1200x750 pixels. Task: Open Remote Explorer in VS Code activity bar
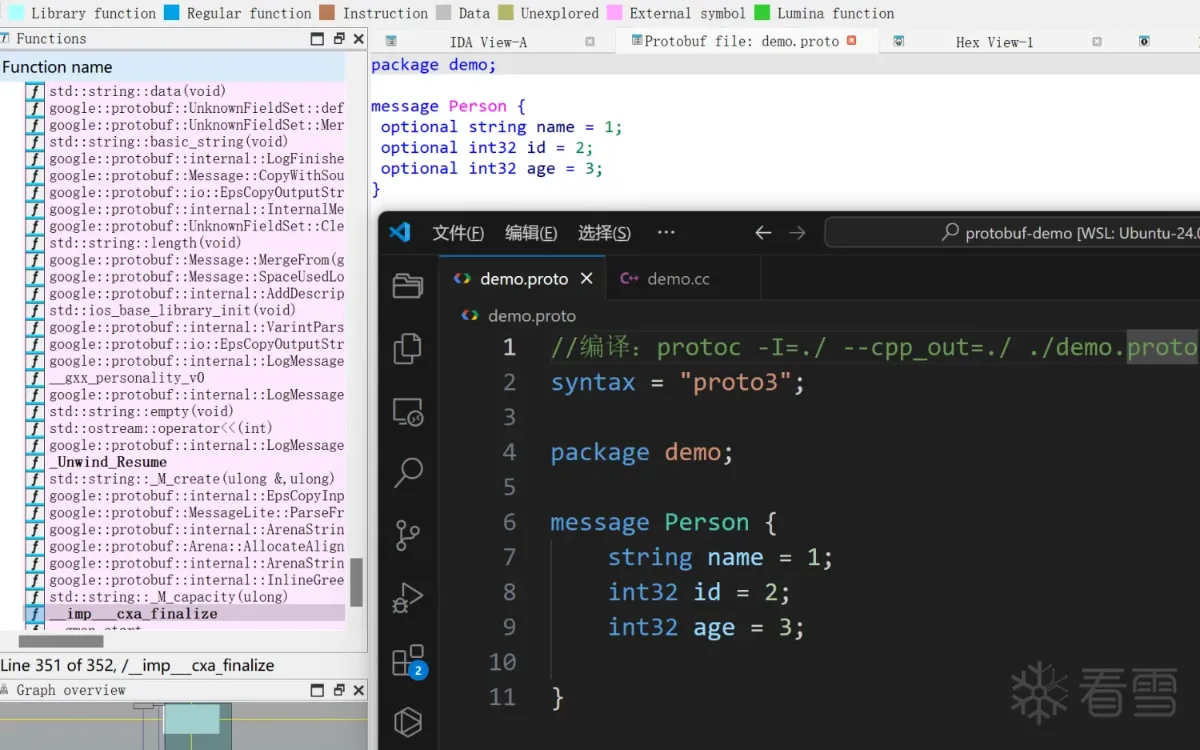click(407, 411)
